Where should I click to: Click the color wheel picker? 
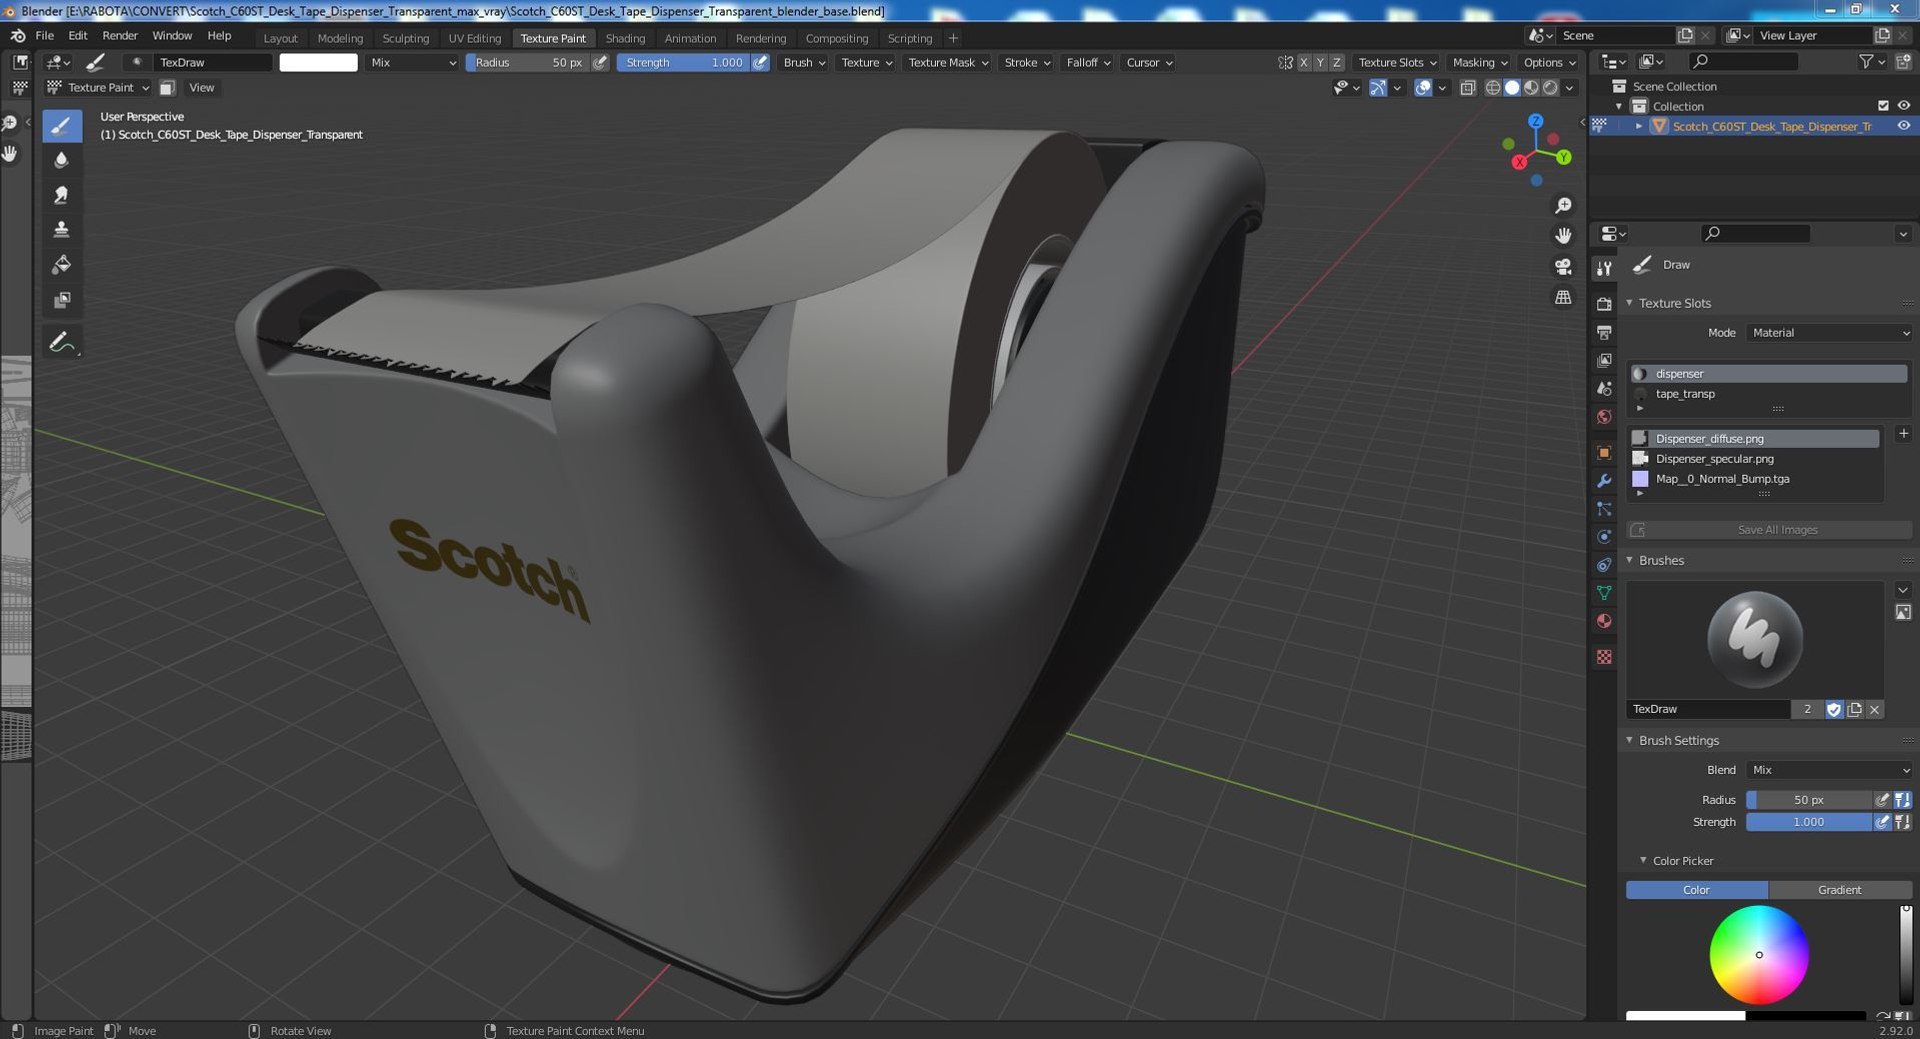(1759, 955)
